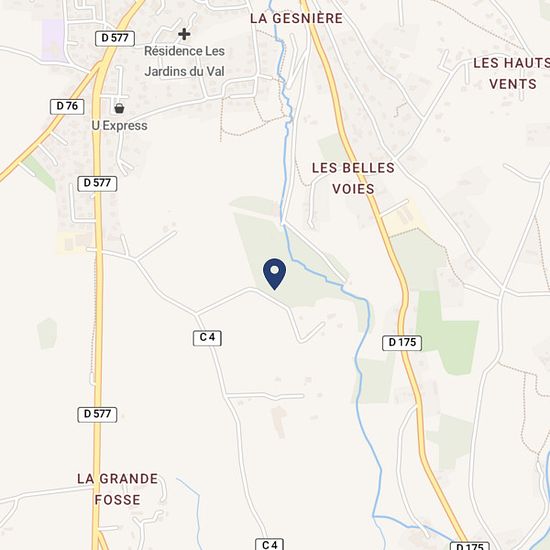Viewport: 550px width, 550px height.
Task: Select the LA GRANDE FOSSE locality label
Action: (x=118, y=489)
